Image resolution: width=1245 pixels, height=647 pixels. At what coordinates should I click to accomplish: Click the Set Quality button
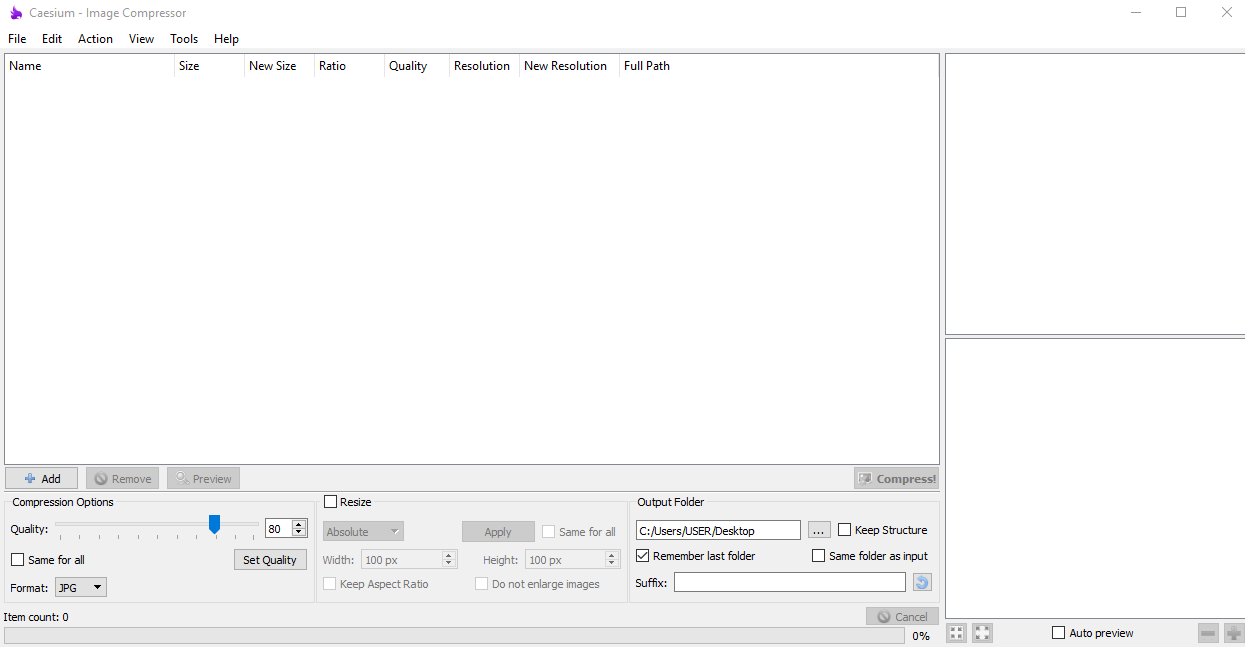tap(270, 560)
